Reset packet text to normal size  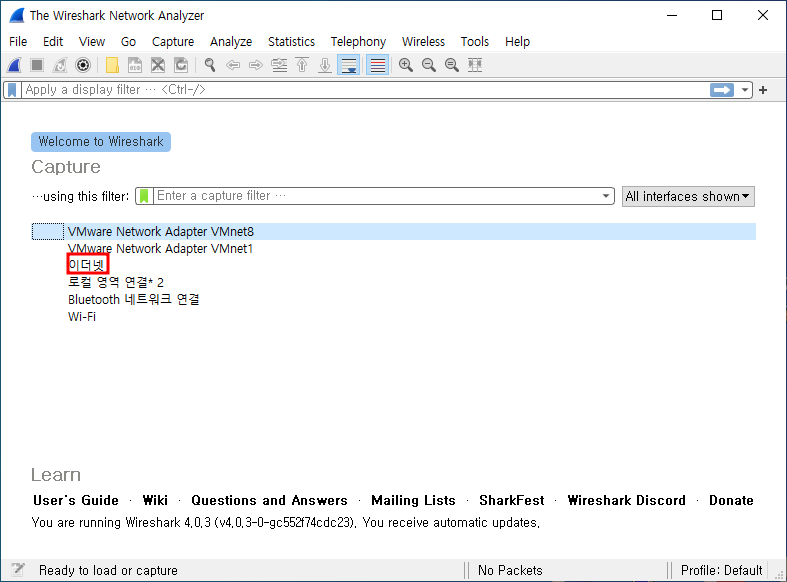pyautogui.click(x=452, y=65)
